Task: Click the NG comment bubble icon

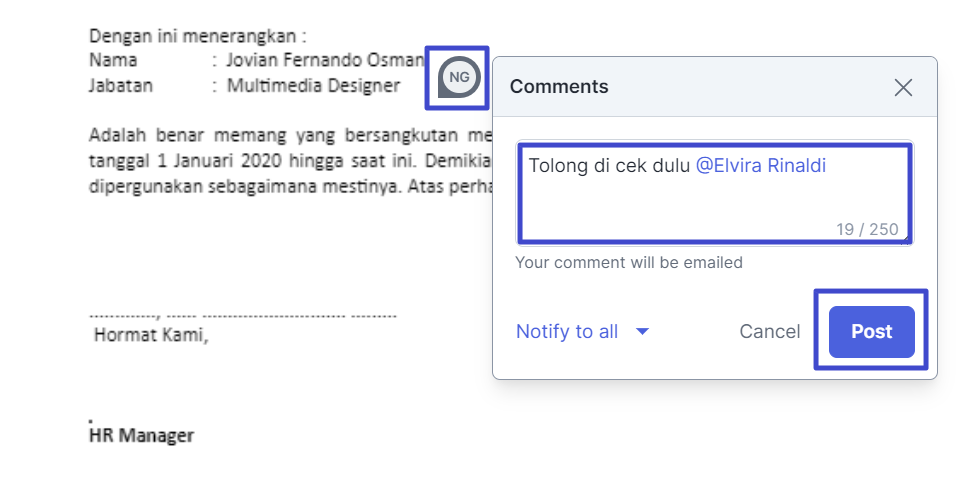Action: point(458,77)
